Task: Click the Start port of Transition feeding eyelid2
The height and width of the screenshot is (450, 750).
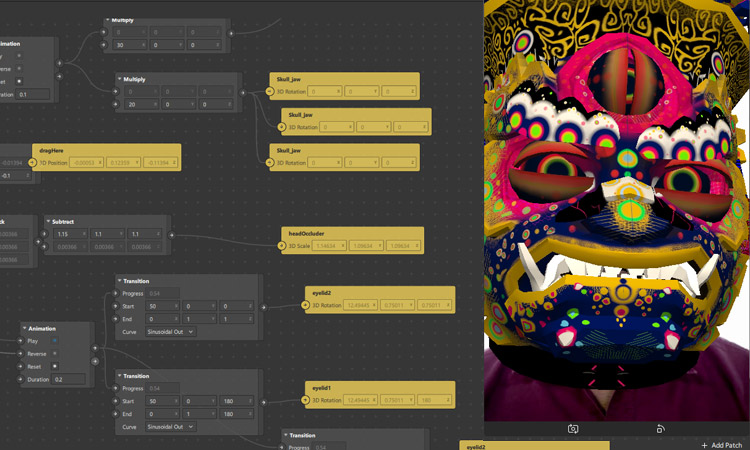Action: [115, 306]
